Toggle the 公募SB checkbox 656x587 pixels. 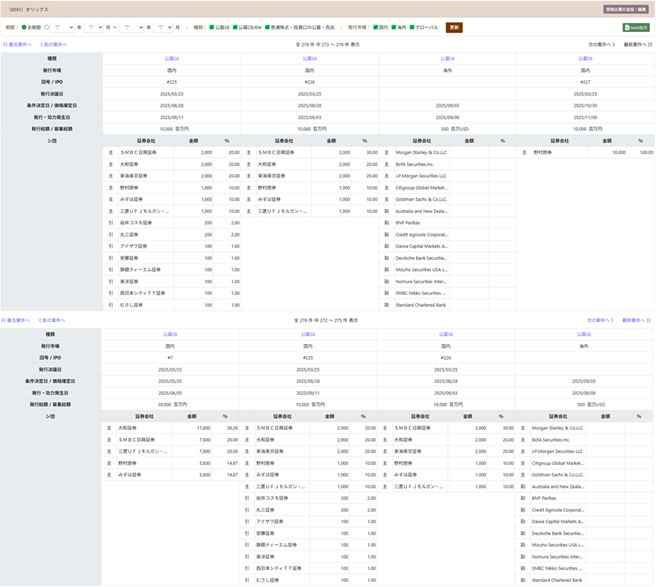click(210, 27)
